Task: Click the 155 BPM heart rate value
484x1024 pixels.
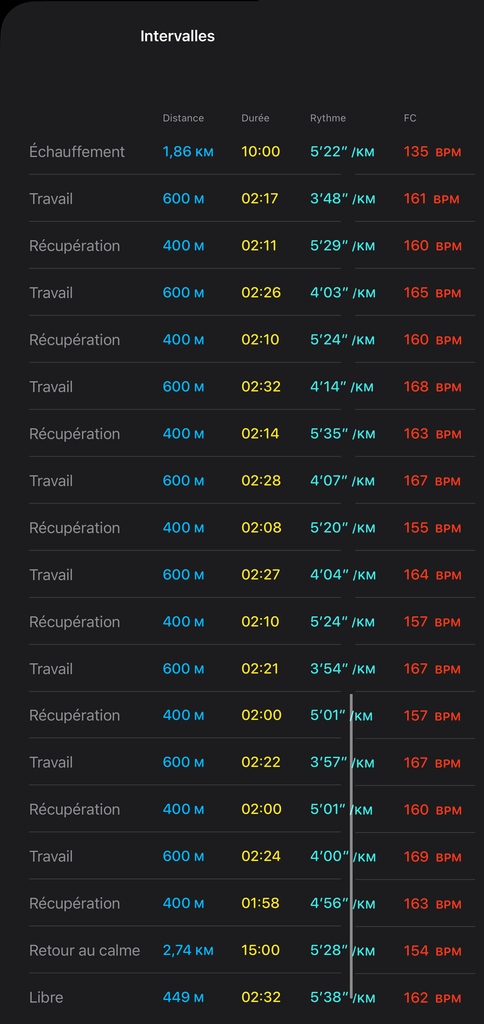Action: (432, 528)
